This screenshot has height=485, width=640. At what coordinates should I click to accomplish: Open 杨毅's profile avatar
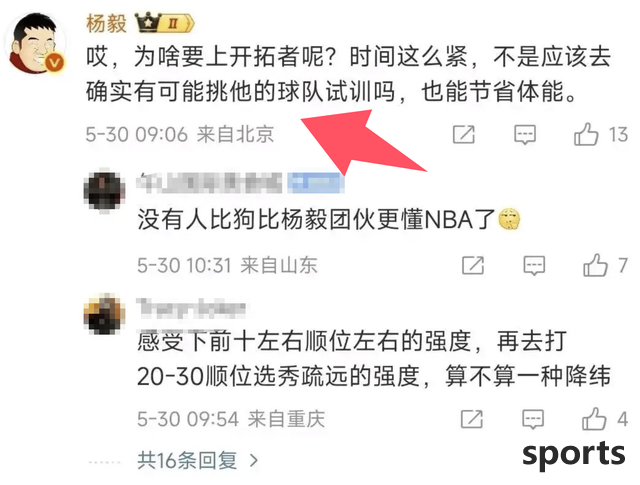click(x=36, y=43)
